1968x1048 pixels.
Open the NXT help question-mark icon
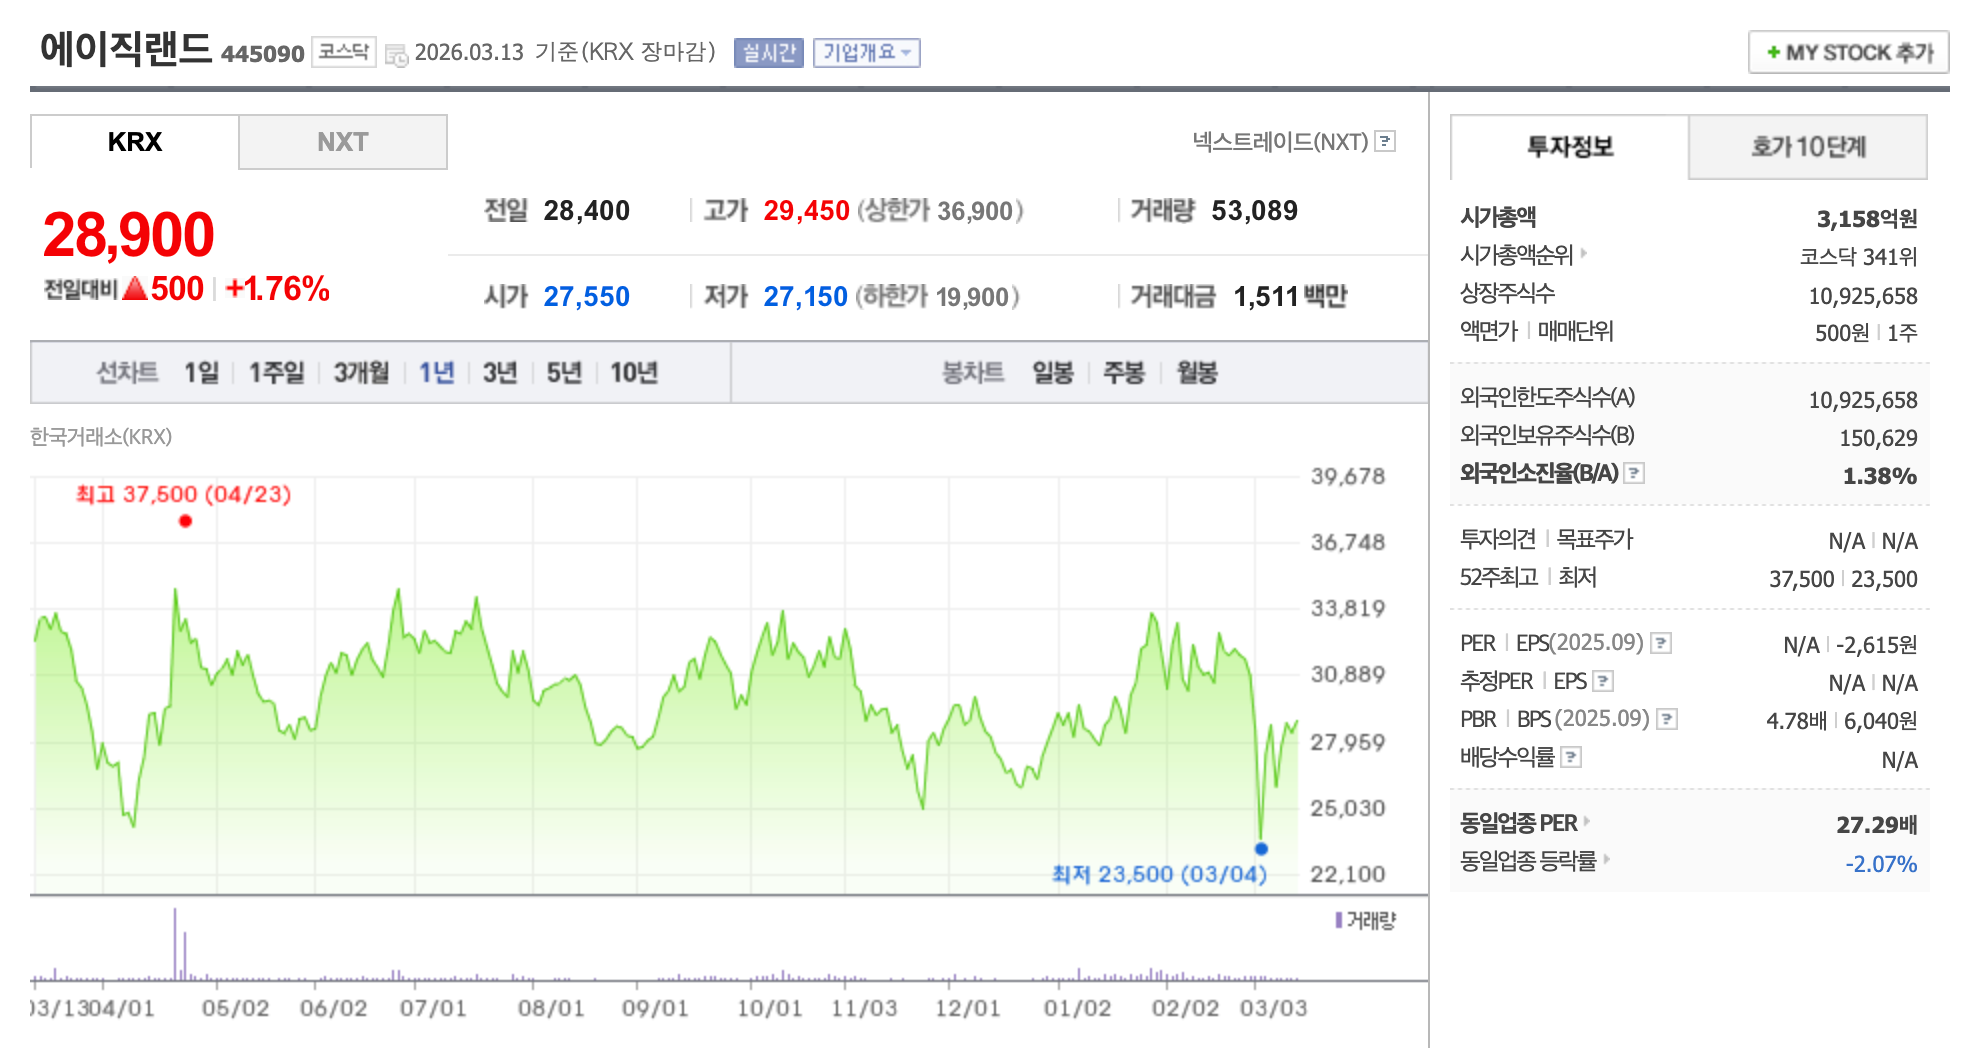[x=1385, y=141]
